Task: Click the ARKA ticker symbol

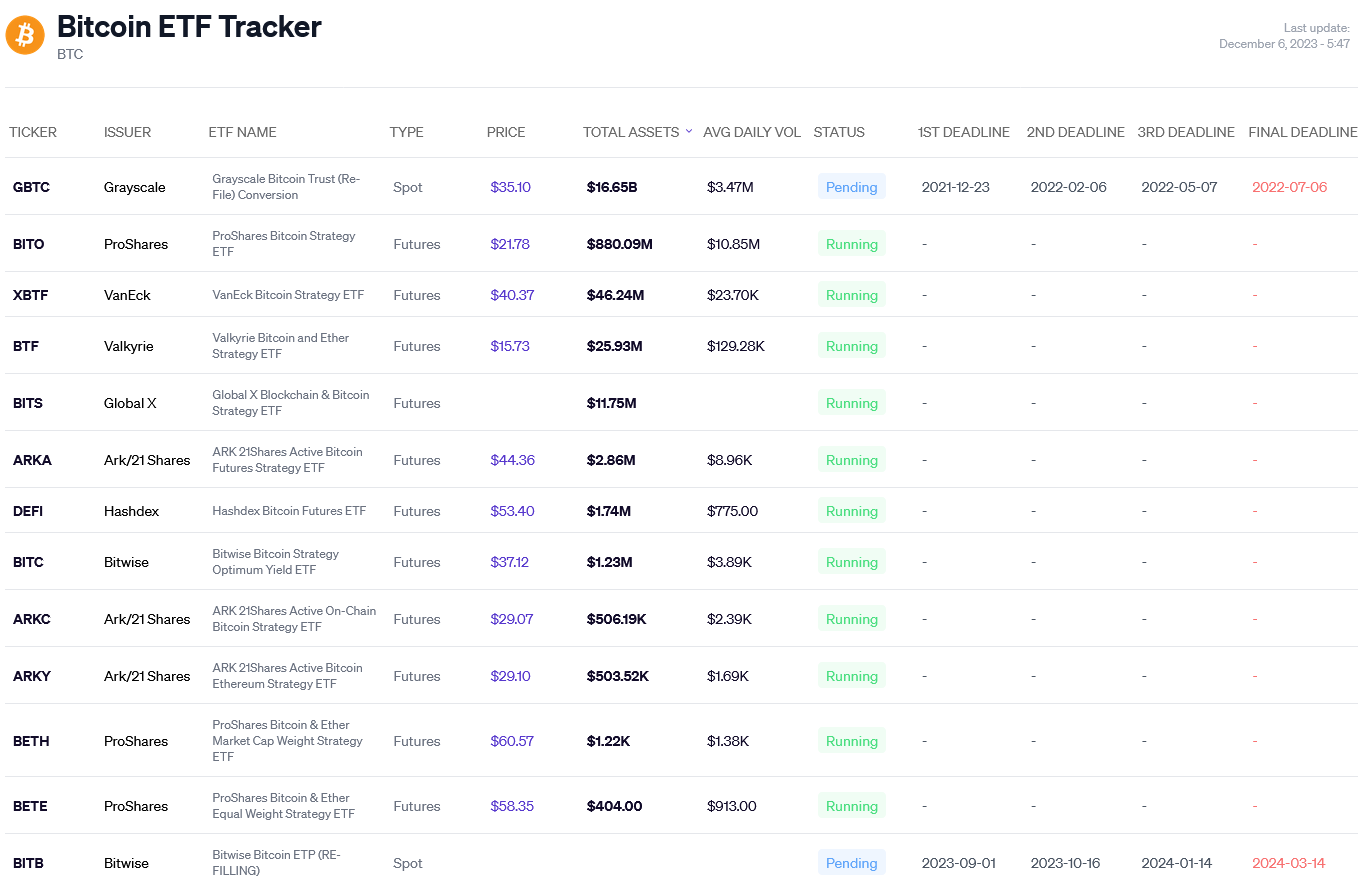Action: (32, 460)
